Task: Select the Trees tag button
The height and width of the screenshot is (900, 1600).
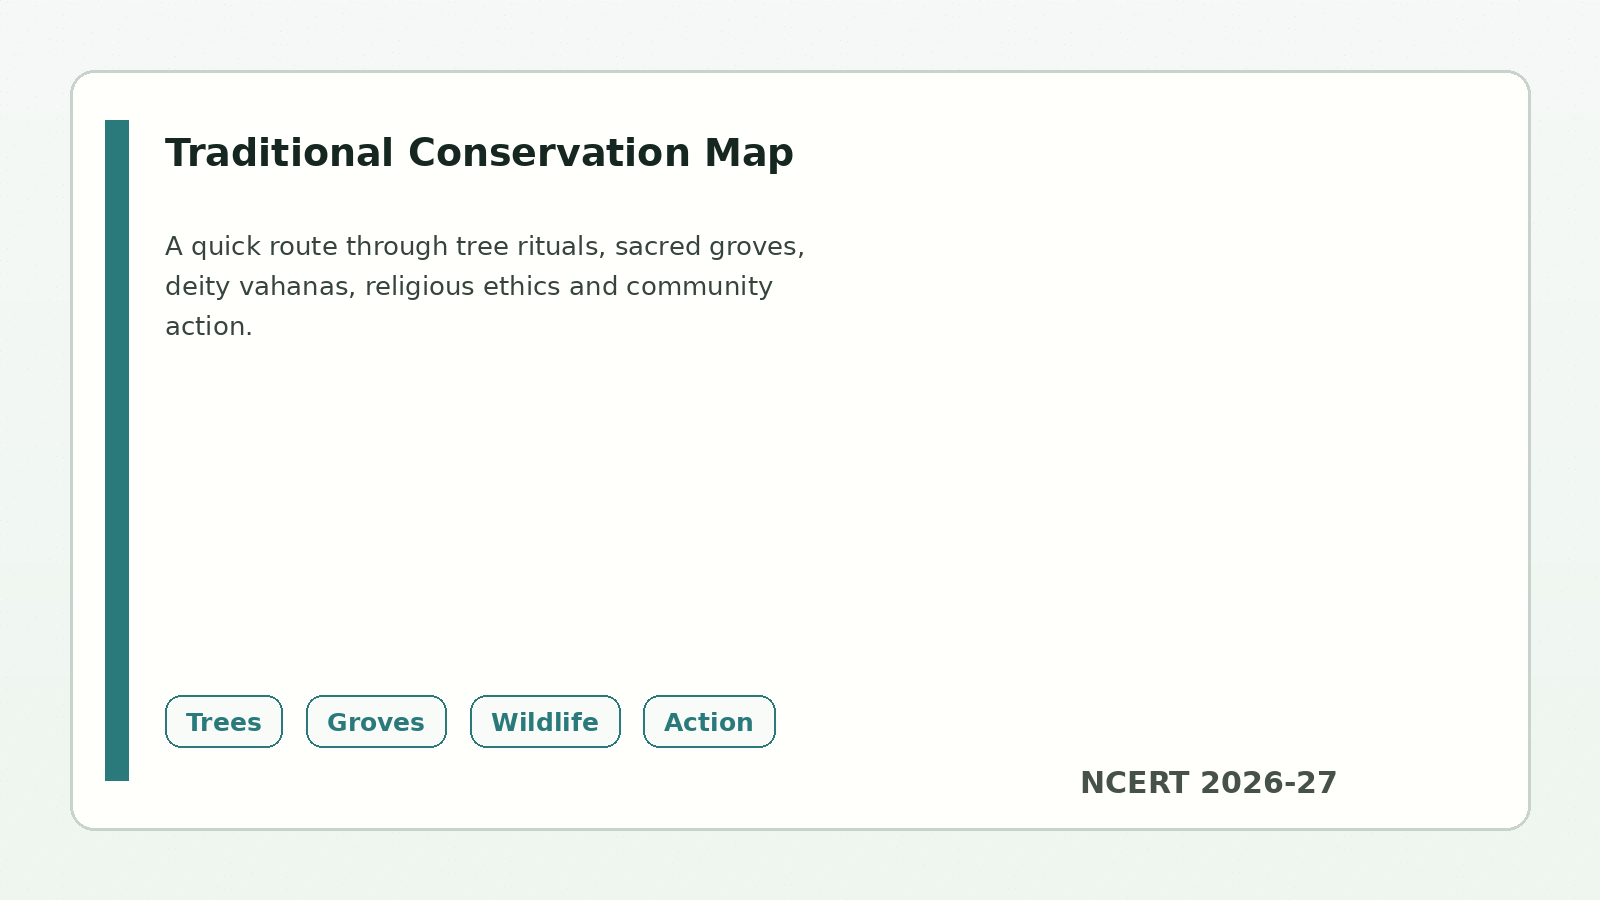Action: pos(224,722)
